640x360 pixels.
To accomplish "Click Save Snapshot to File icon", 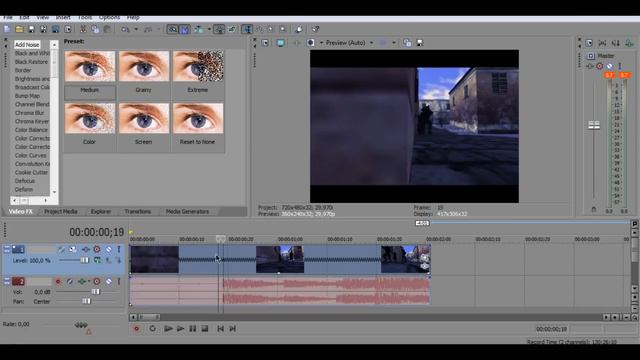I will point(420,42).
